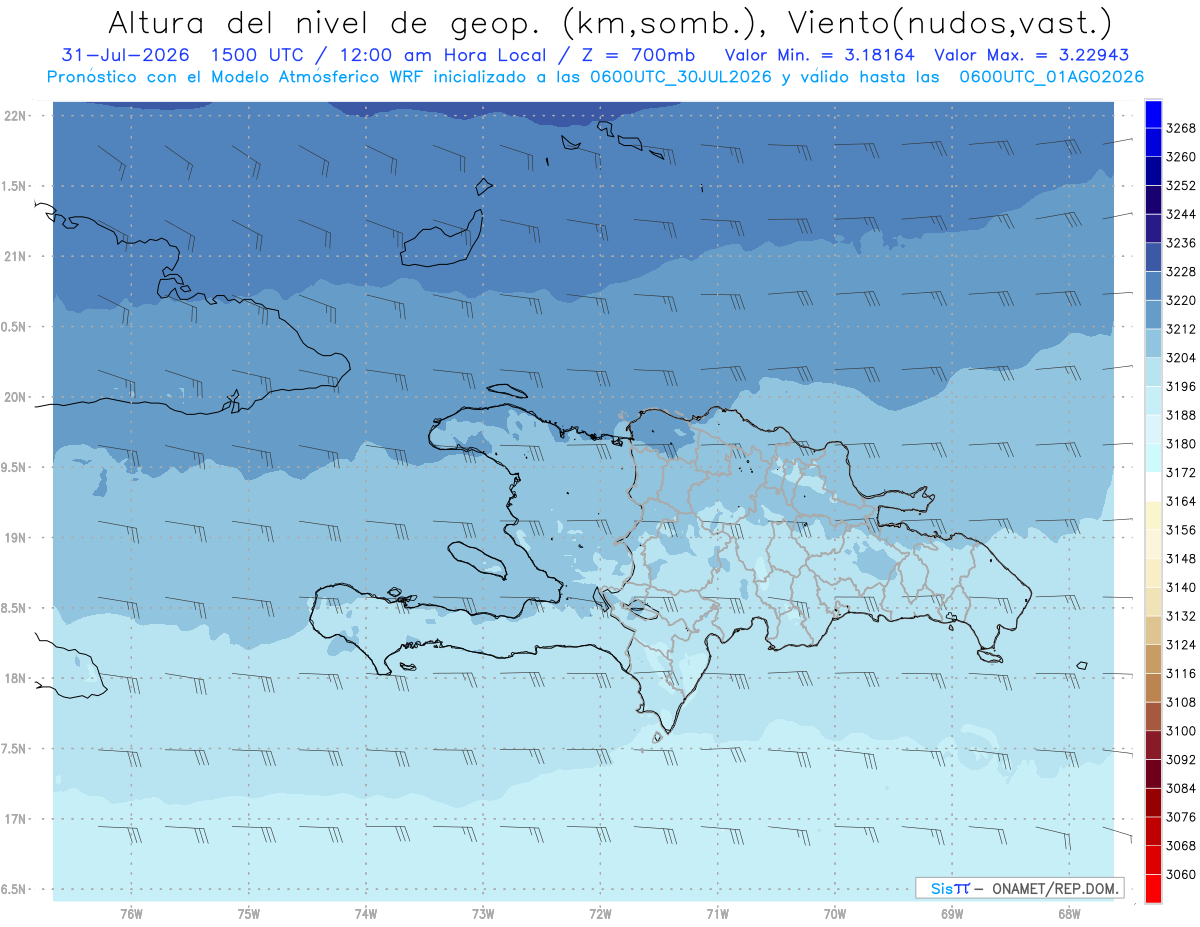Select colorbar value 3132

tap(1181, 616)
